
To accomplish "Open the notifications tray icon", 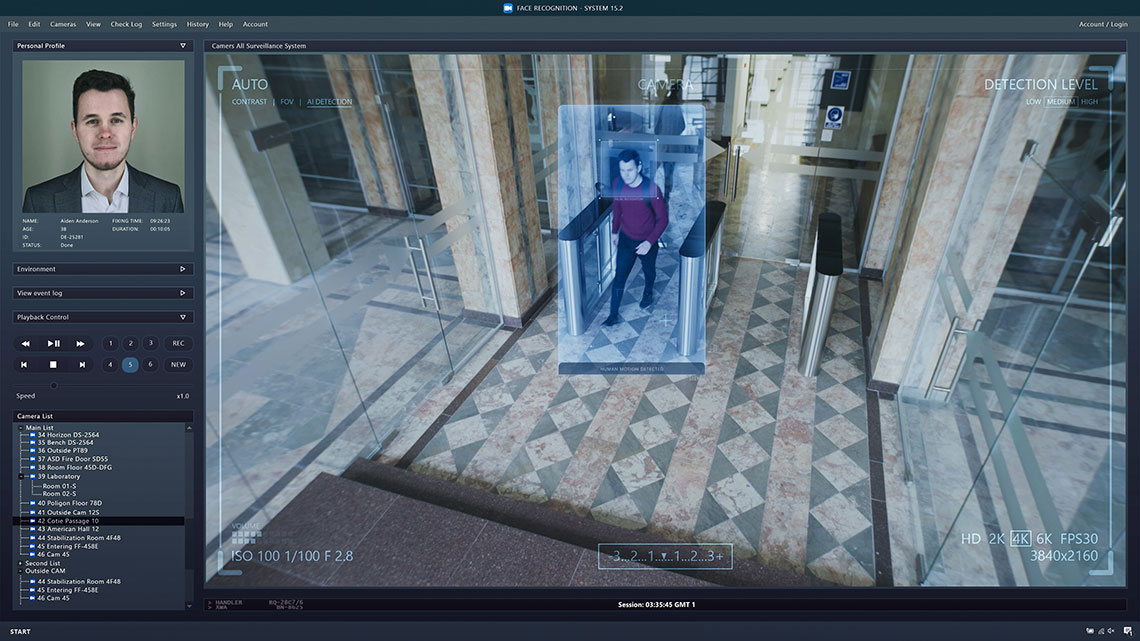I will pyautogui.click(x=1128, y=631).
